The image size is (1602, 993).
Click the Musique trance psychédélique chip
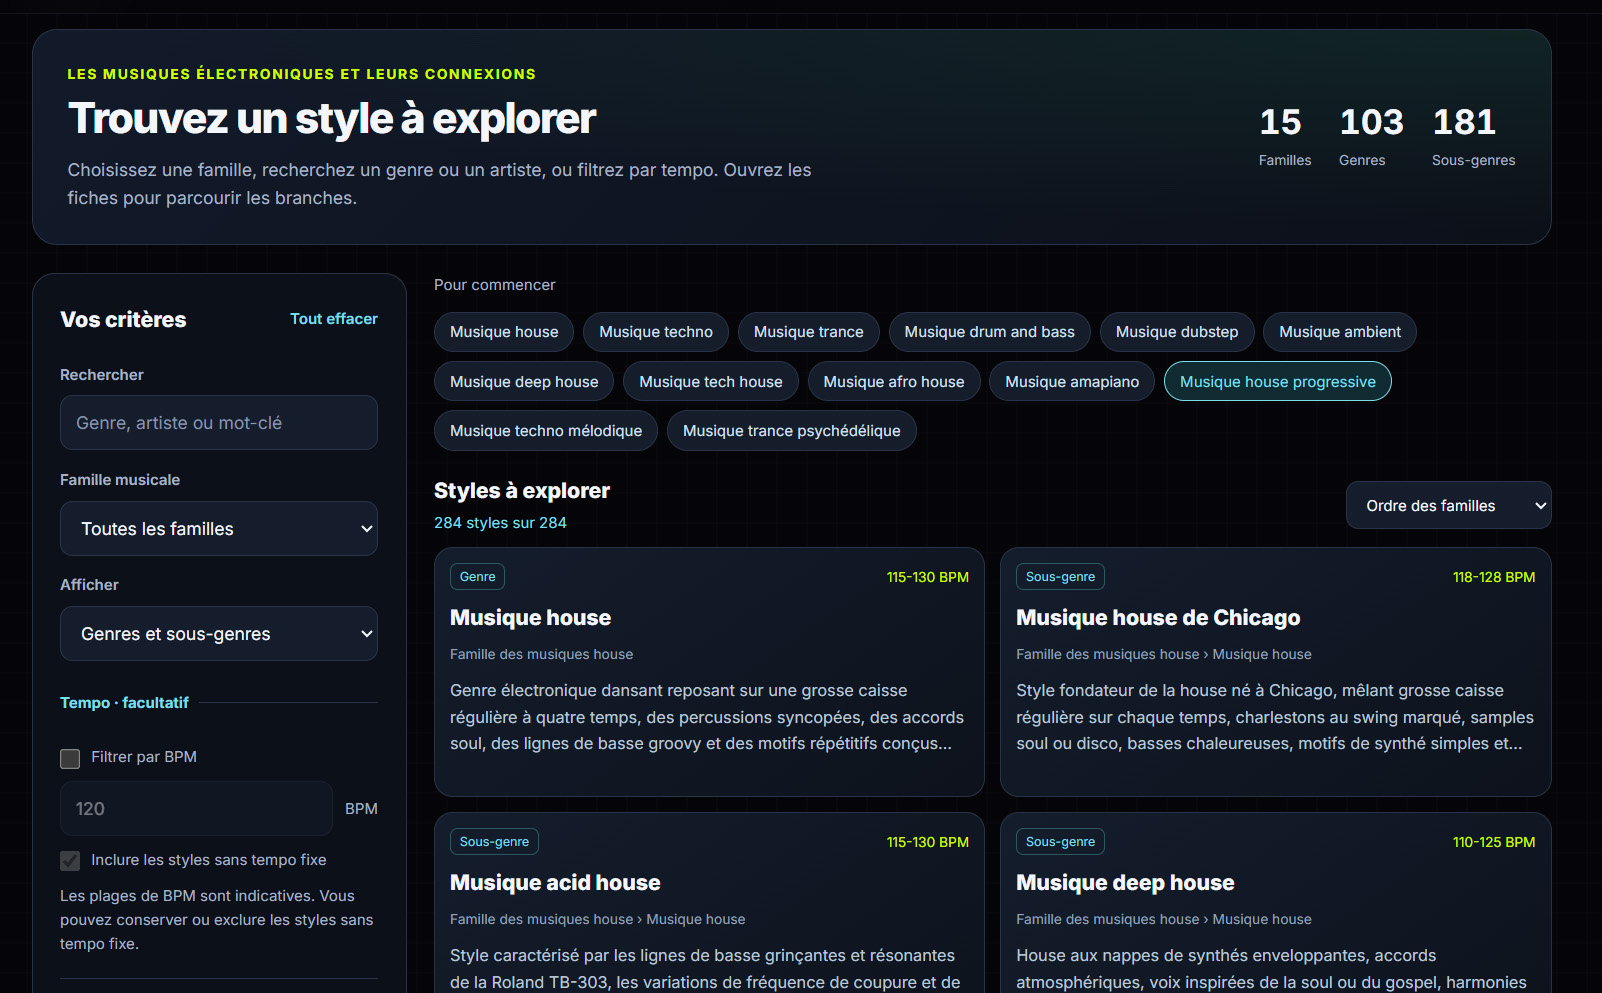(792, 431)
